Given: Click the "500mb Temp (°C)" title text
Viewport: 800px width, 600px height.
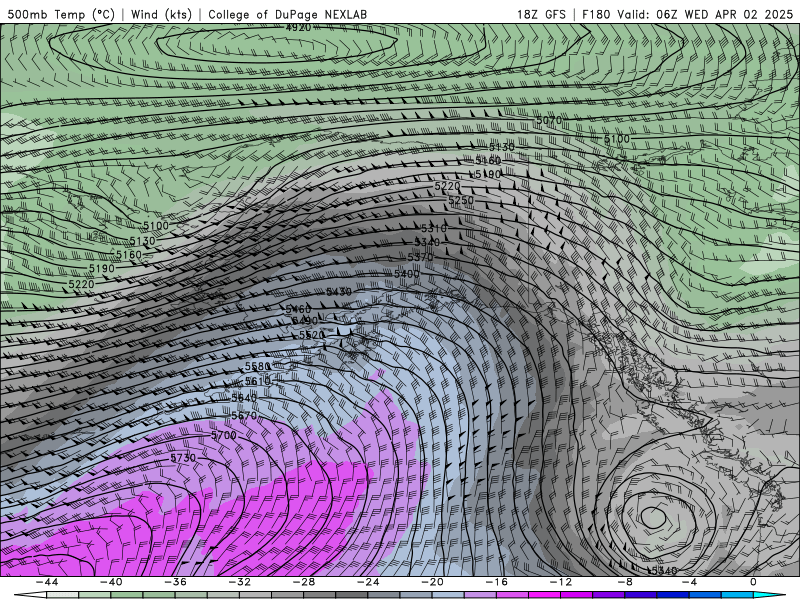Looking at the screenshot, I should coord(61,14).
